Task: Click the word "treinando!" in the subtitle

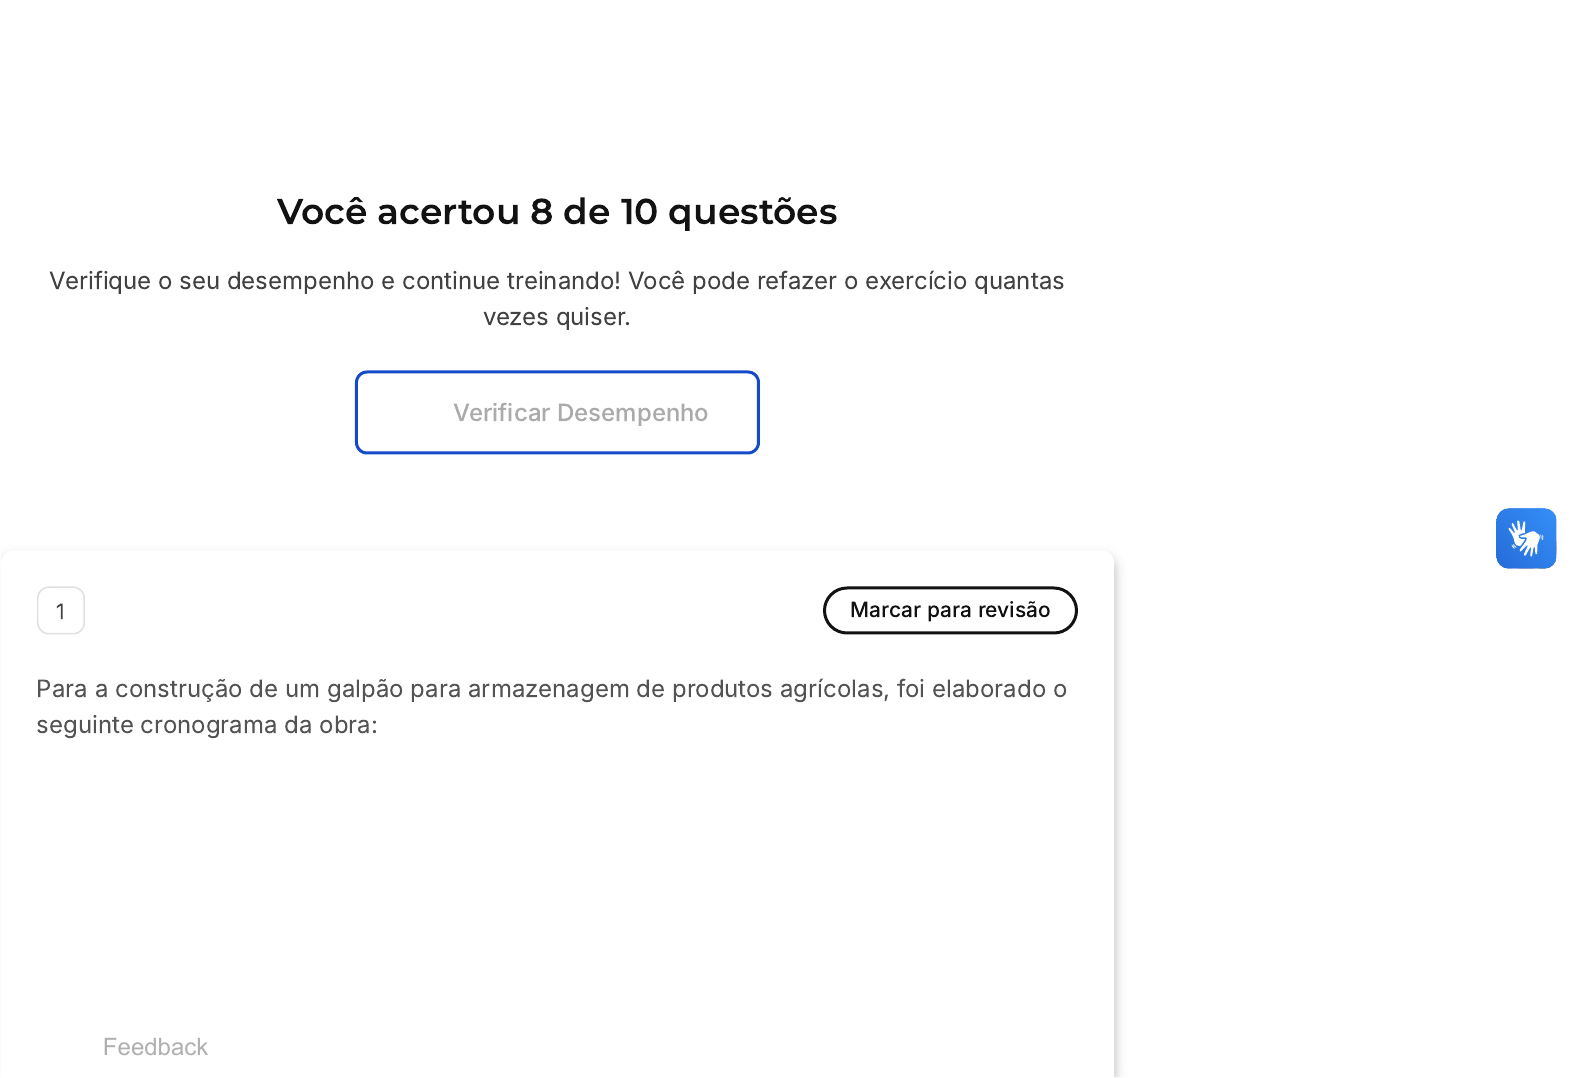Action: tap(563, 281)
